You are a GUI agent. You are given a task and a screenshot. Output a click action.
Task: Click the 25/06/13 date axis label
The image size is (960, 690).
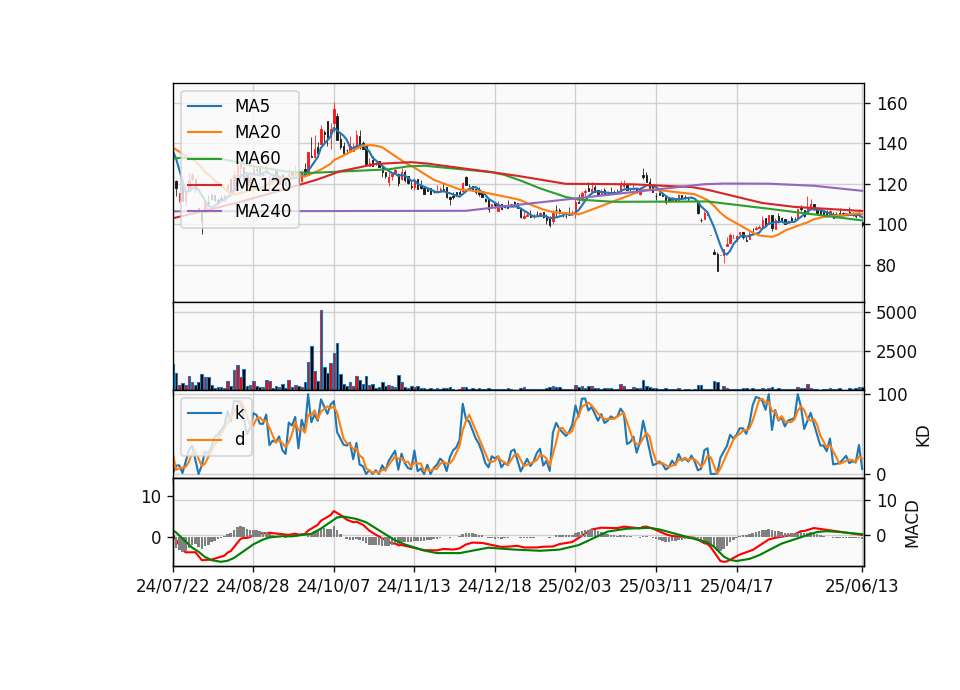(x=861, y=586)
